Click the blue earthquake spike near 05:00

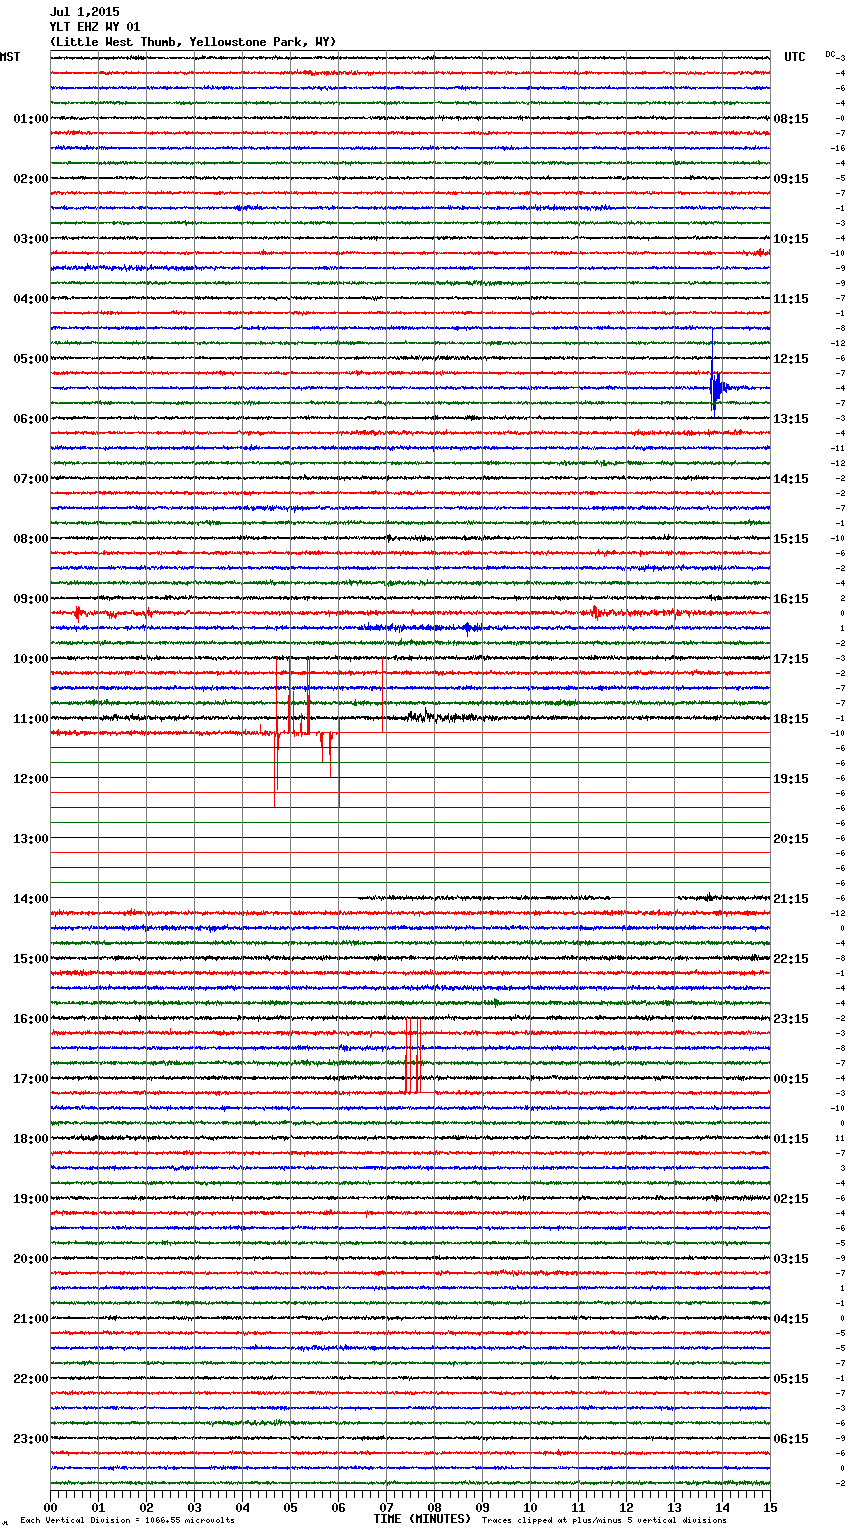pyautogui.click(x=716, y=385)
